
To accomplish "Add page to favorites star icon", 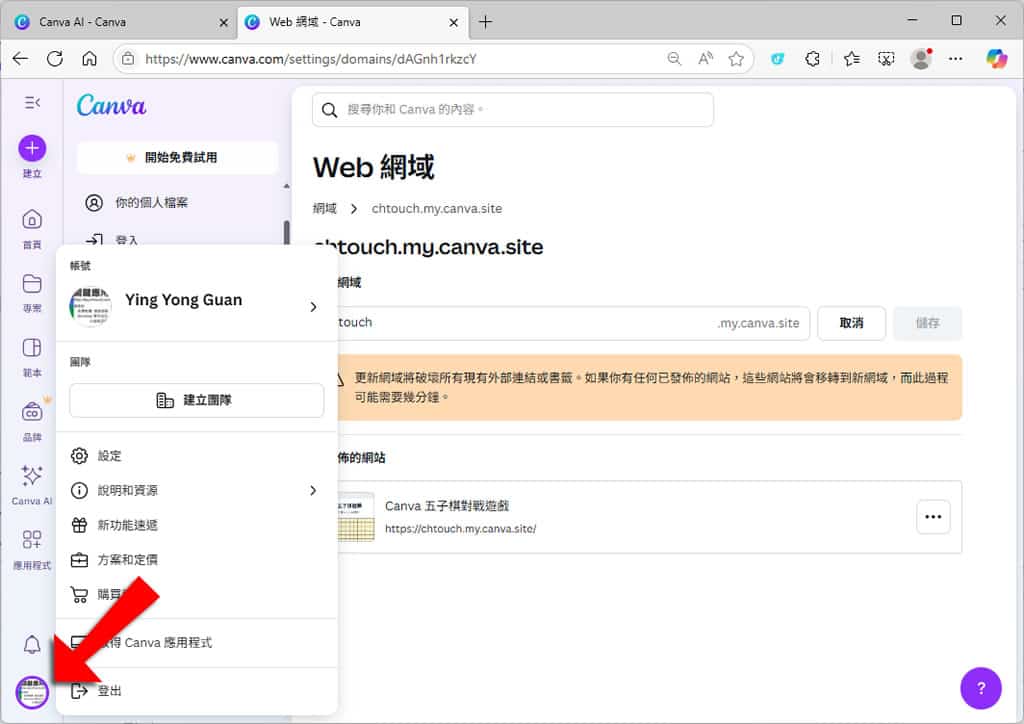I will pos(736,59).
